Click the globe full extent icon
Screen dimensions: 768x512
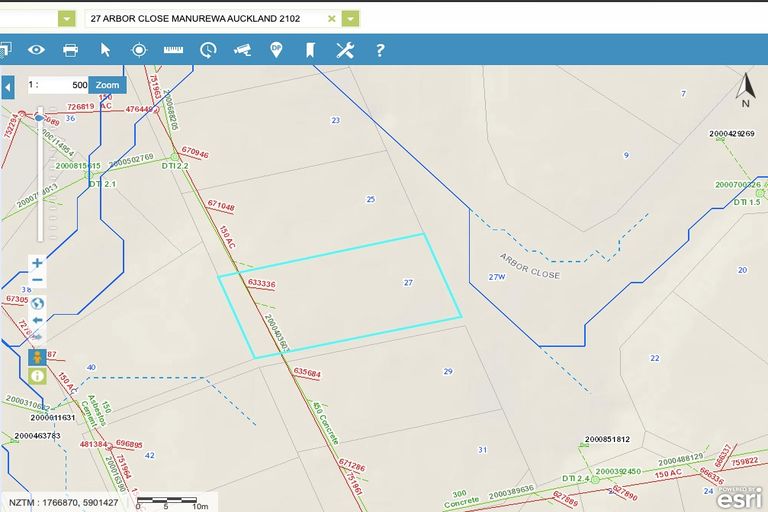click(x=37, y=304)
